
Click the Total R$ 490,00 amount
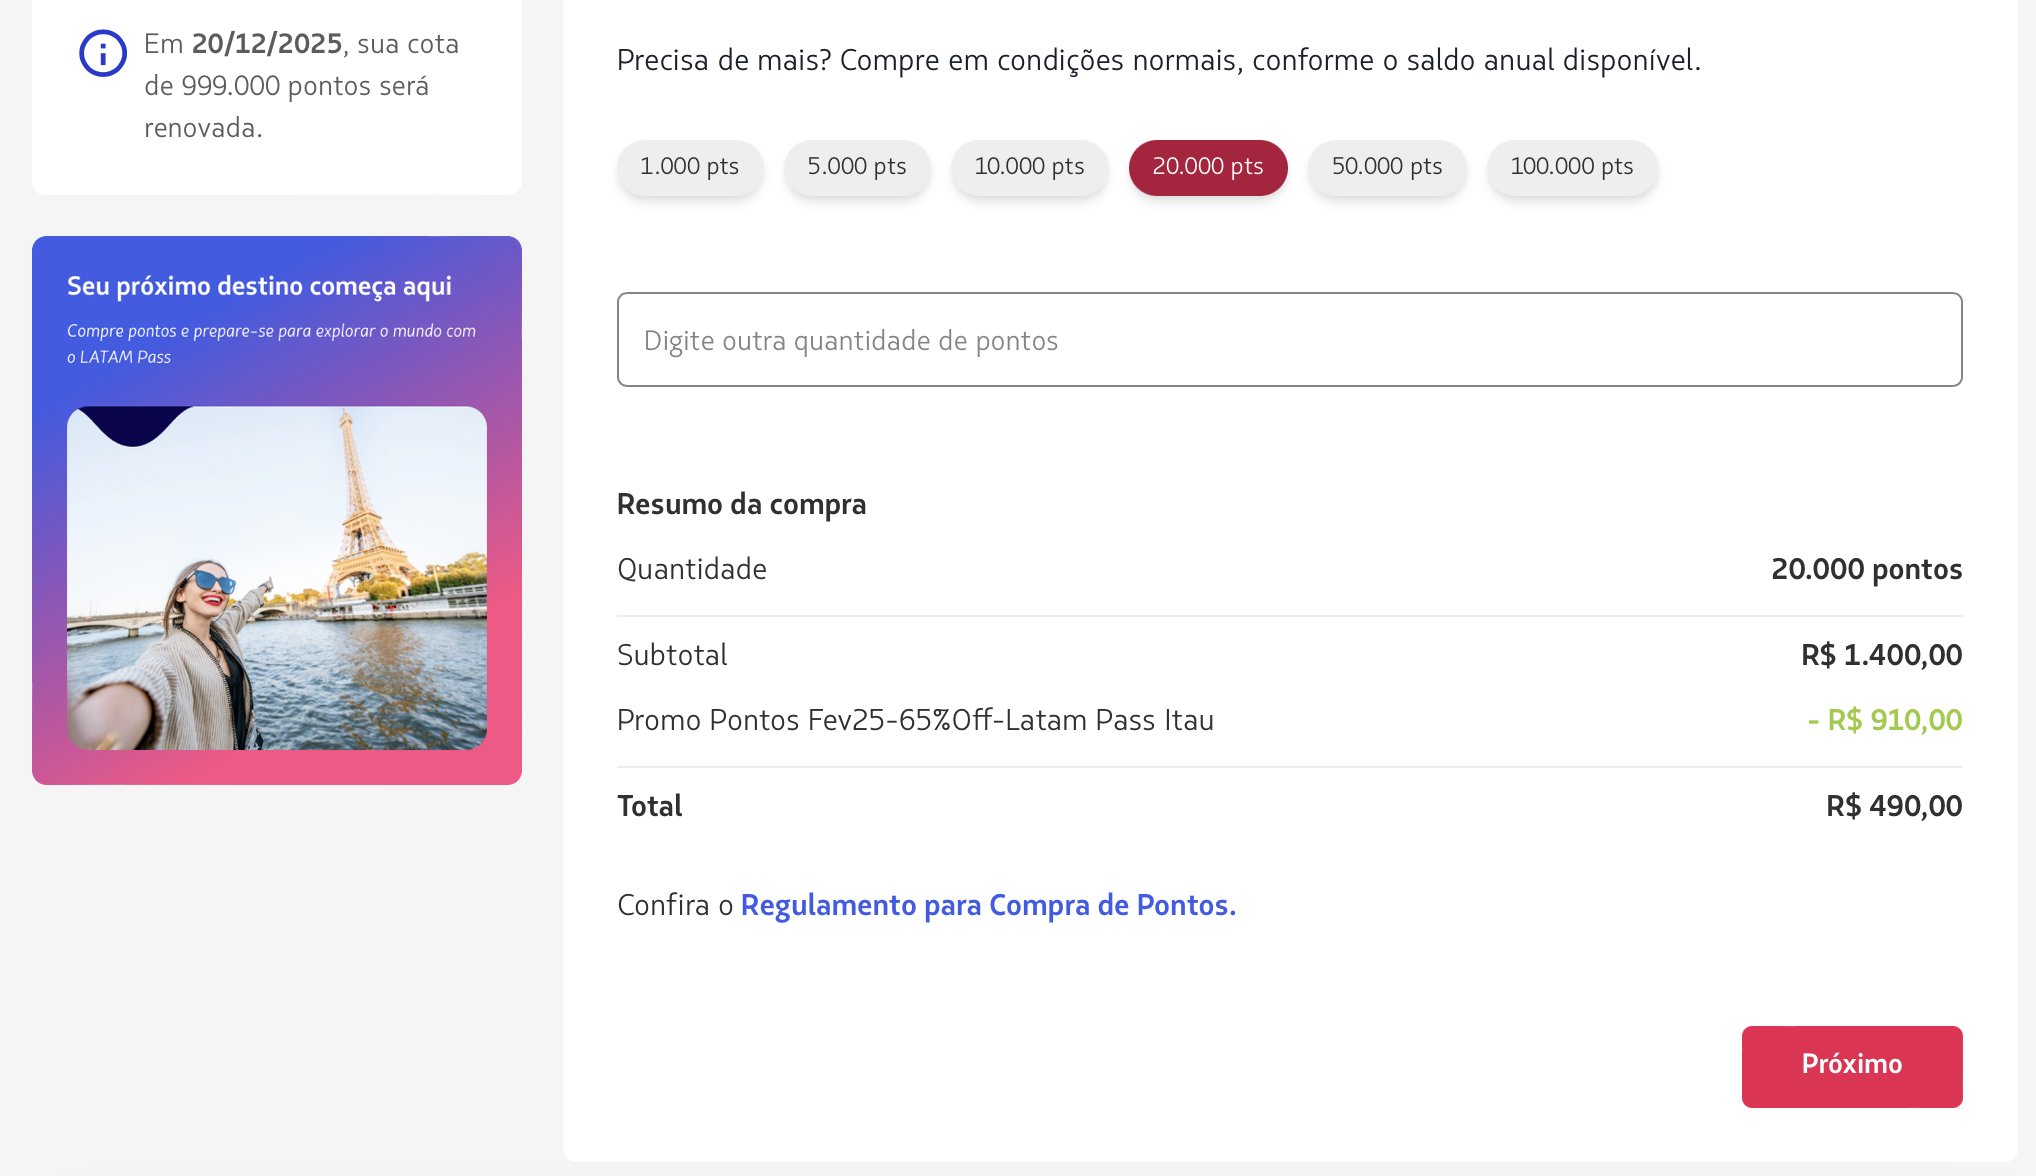(x=1893, y=806)
